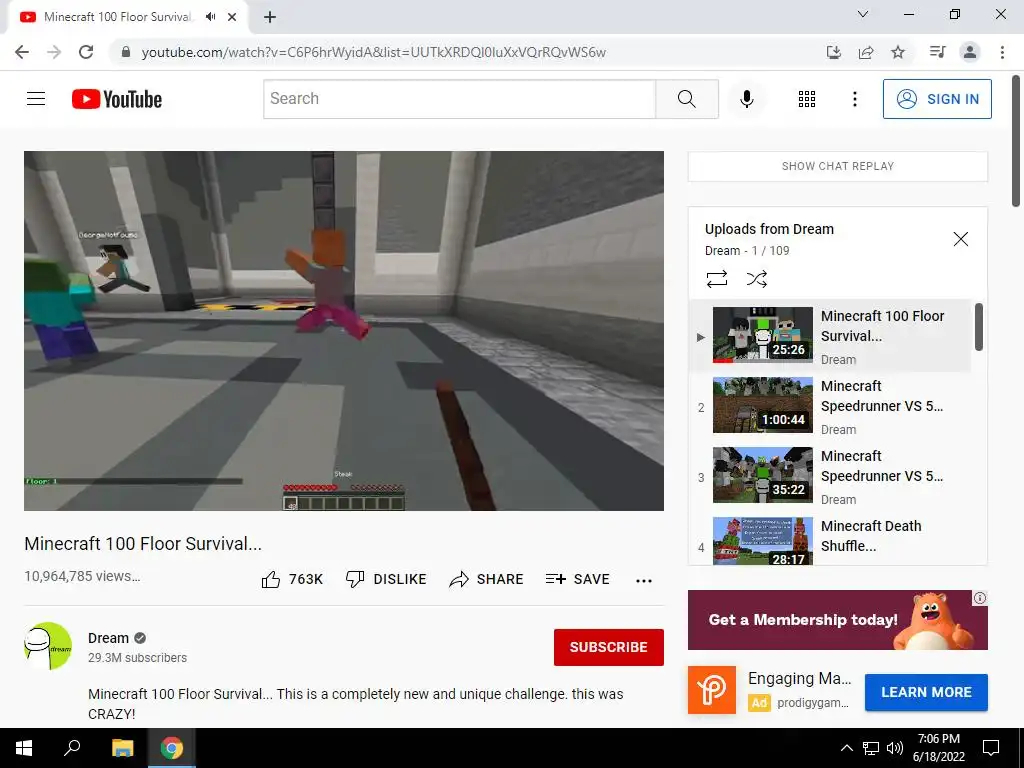Select the Minecraft 100 Floor Survival browser tab

coord(127,17)
